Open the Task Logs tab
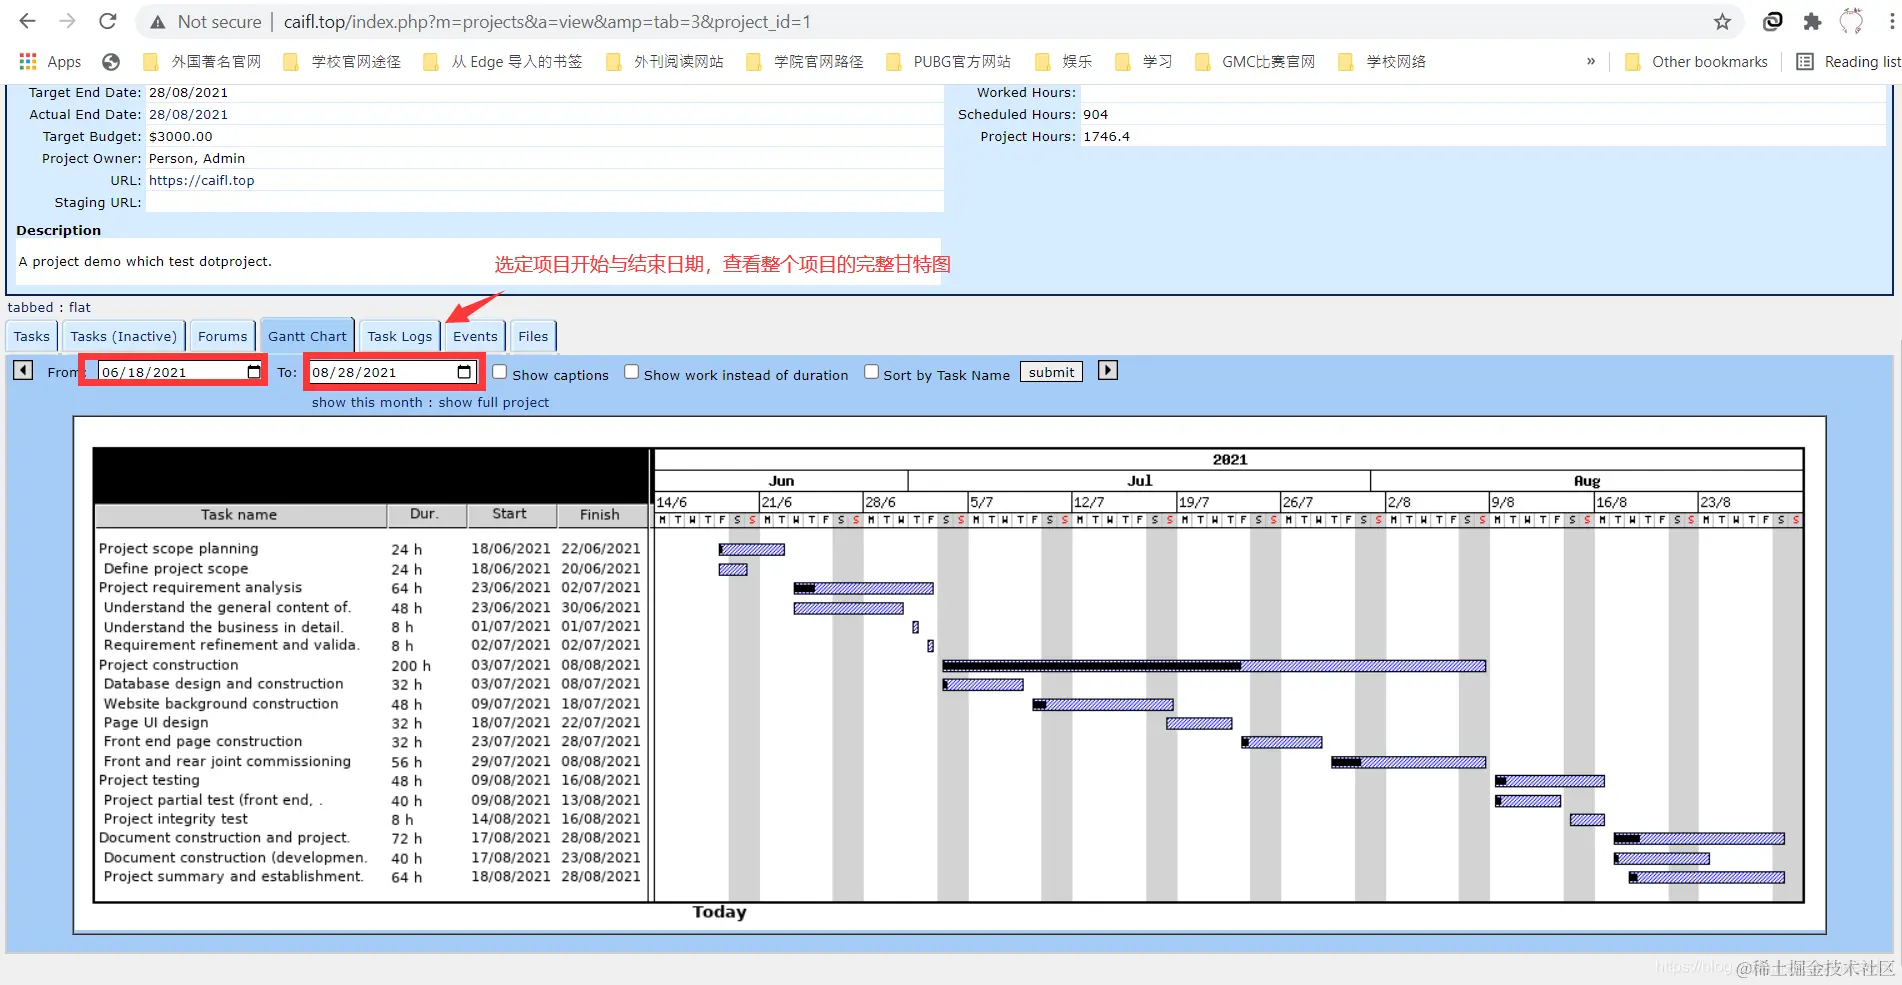This screenshot has width=1902, height=985. coord(400,337)
